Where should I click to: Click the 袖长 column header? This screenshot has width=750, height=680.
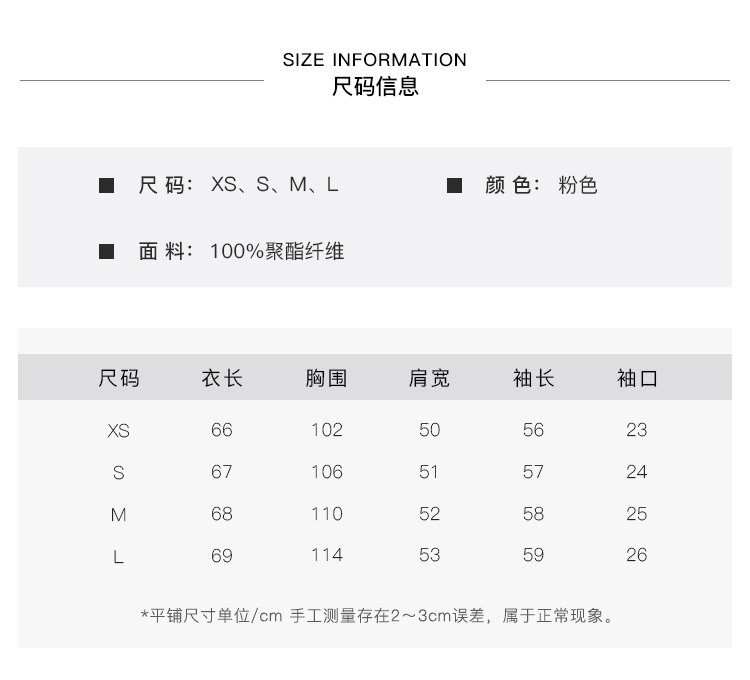[x=534, y=379]
